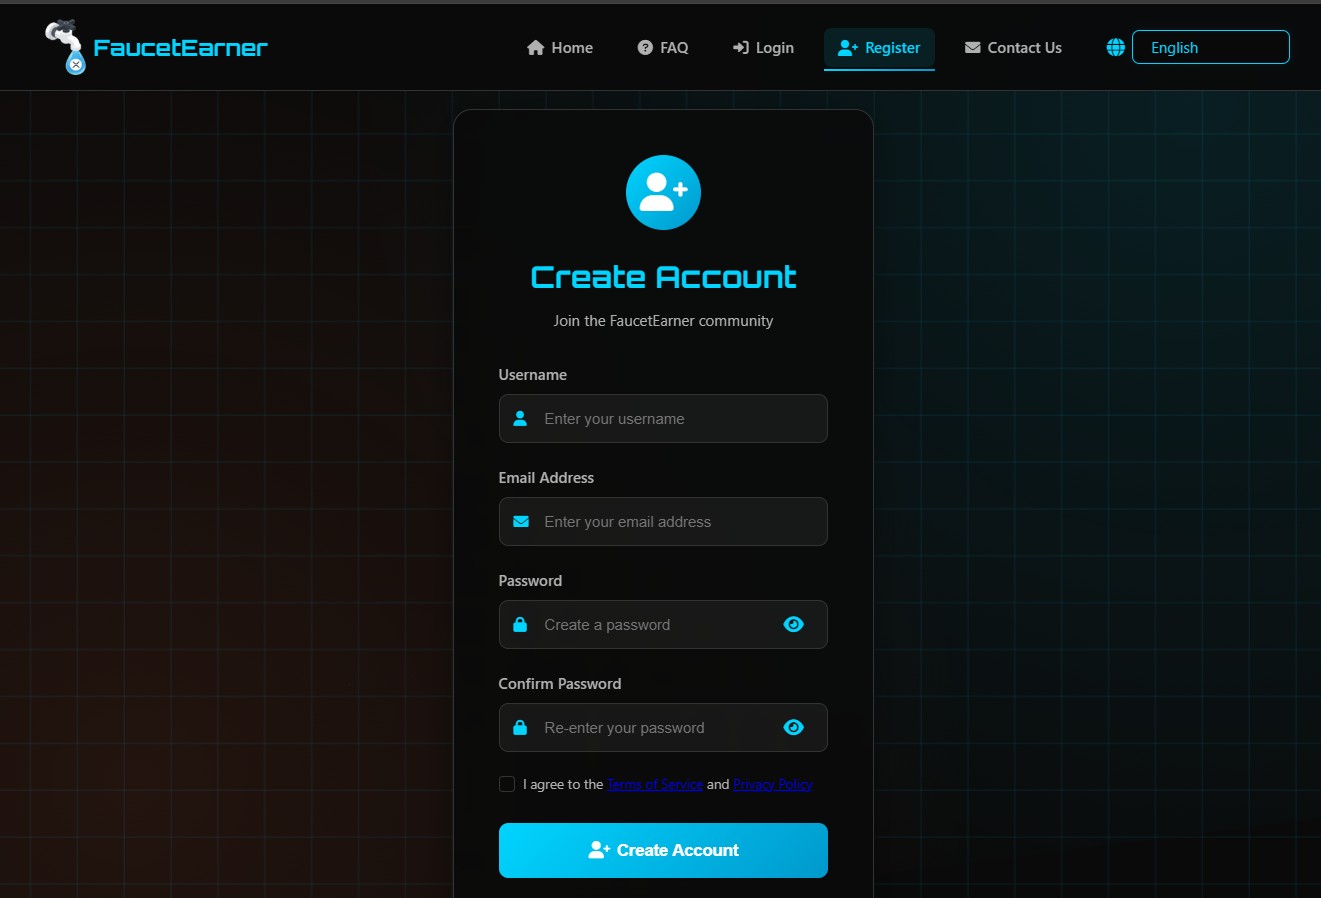Viewport: 1321px width, 898px height.
Task: Click the user icon in username field
Action: pyautogui.click(x=520, y=418)
